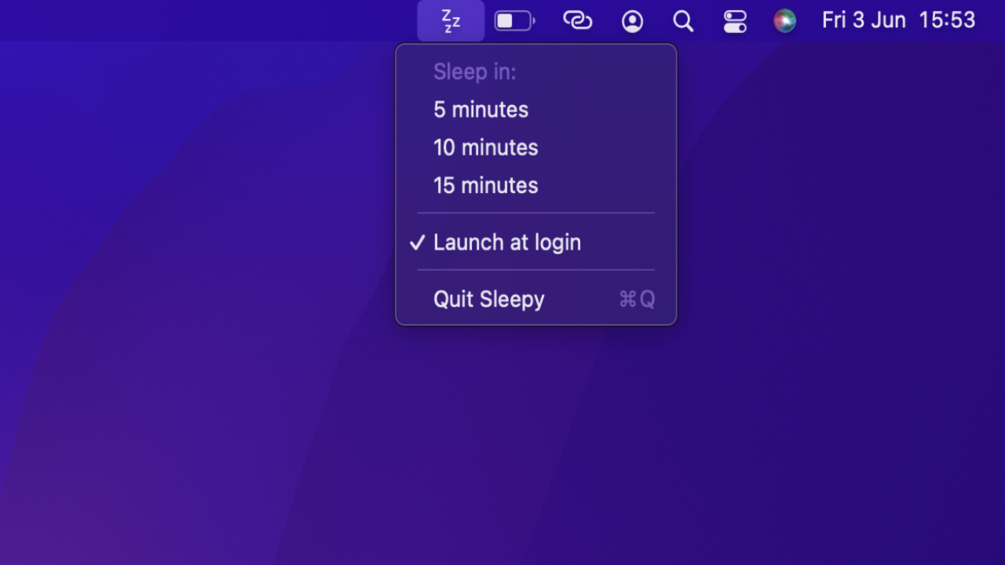The height and width of the screenshot is (565, 1005).
Task: Open the user account menu bar icon
Action: [x=632, y=21]
